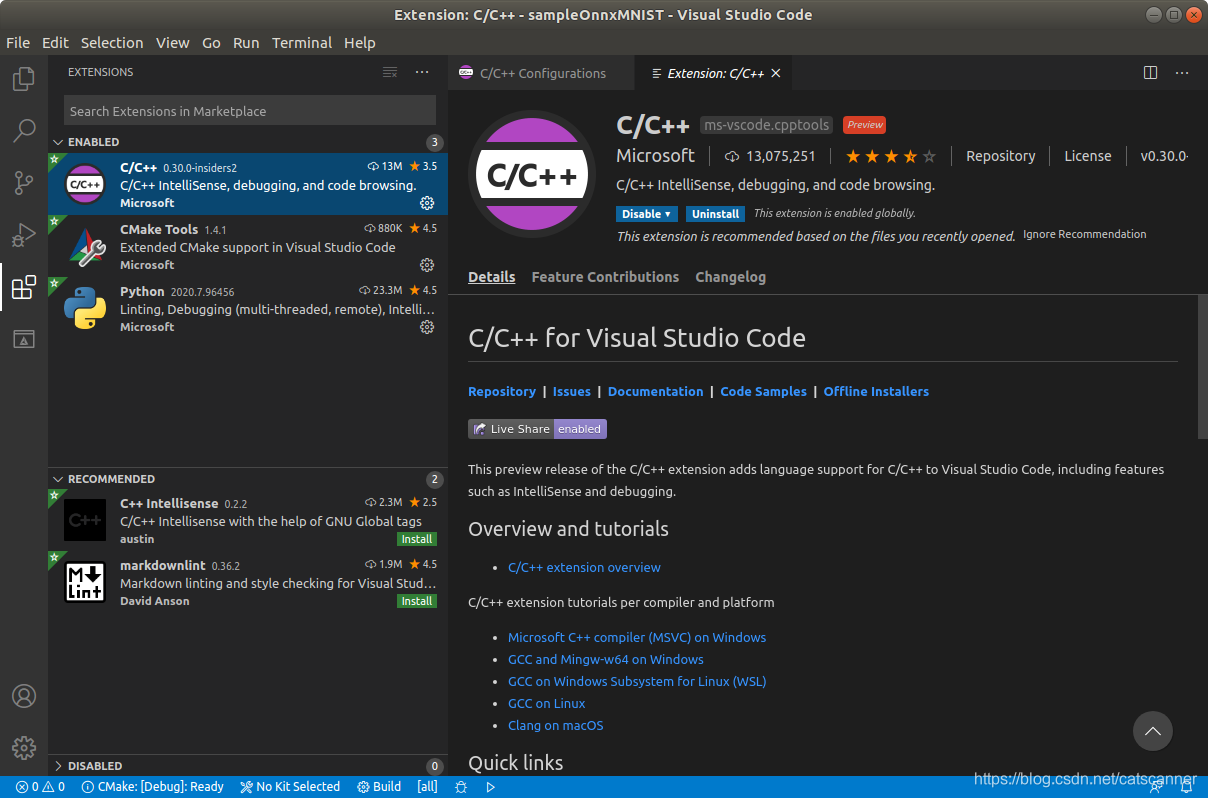
Task: Switch to Feature Contributions tab
Action: [605, 277]
